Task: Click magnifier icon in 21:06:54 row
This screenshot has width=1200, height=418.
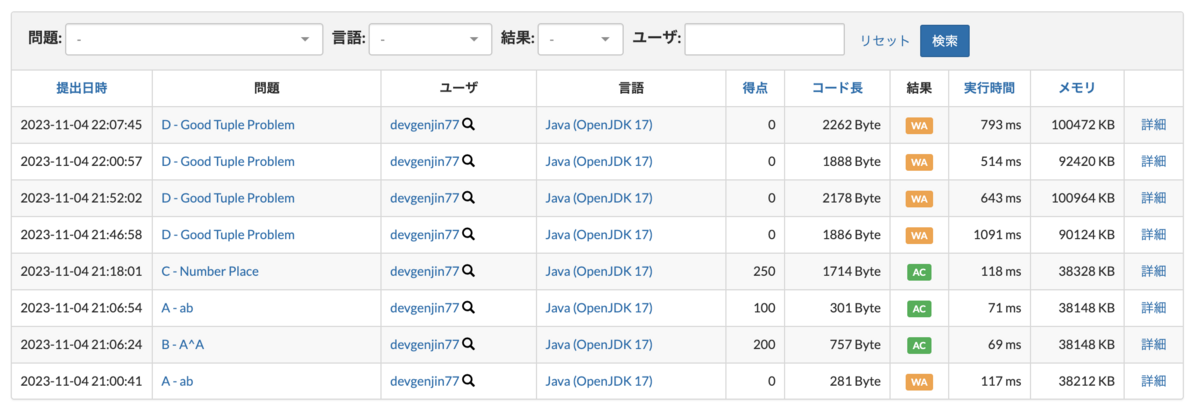Action: coord(468,308)
